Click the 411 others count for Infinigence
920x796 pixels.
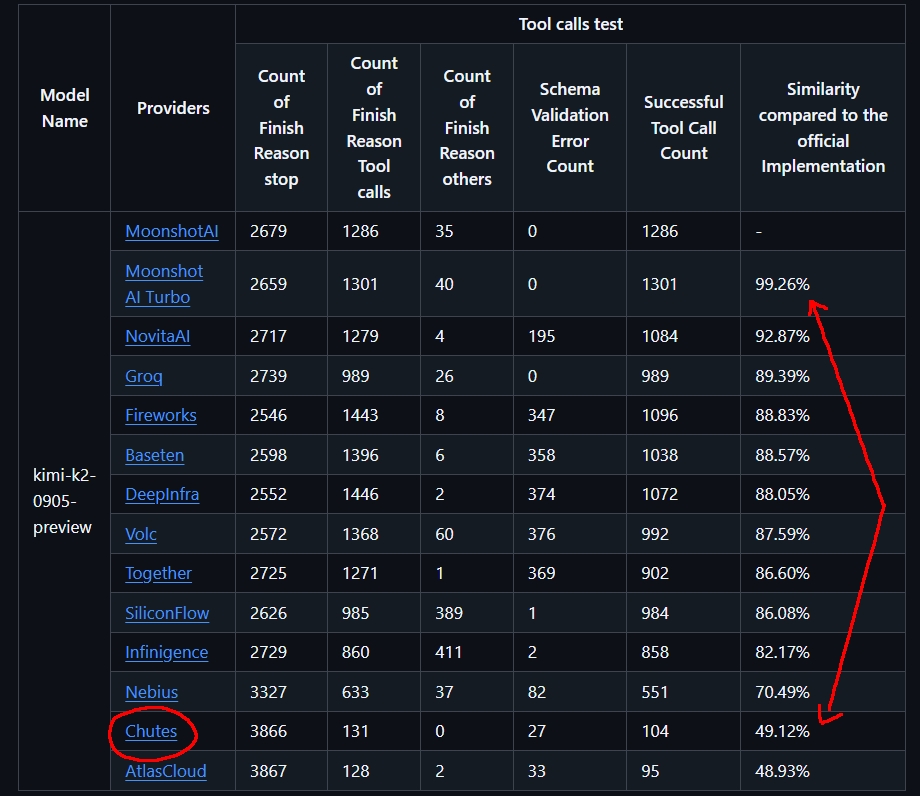point(448,652)
